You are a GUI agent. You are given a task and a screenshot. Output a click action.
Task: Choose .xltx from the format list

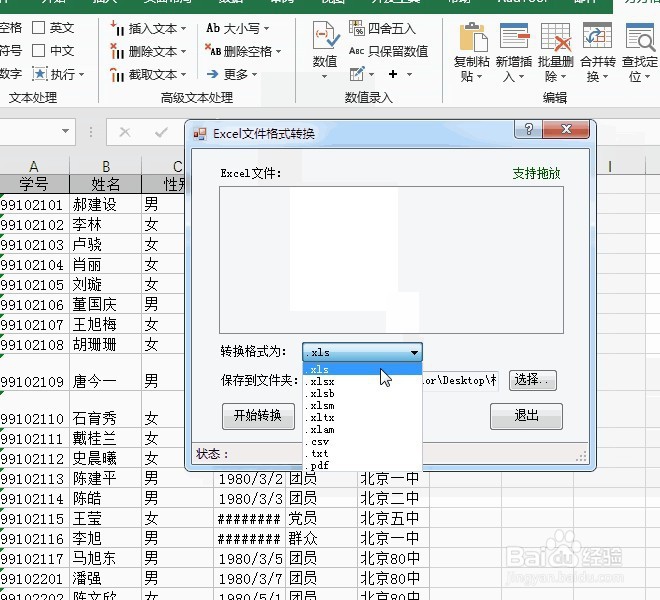[x=362, y=418]
